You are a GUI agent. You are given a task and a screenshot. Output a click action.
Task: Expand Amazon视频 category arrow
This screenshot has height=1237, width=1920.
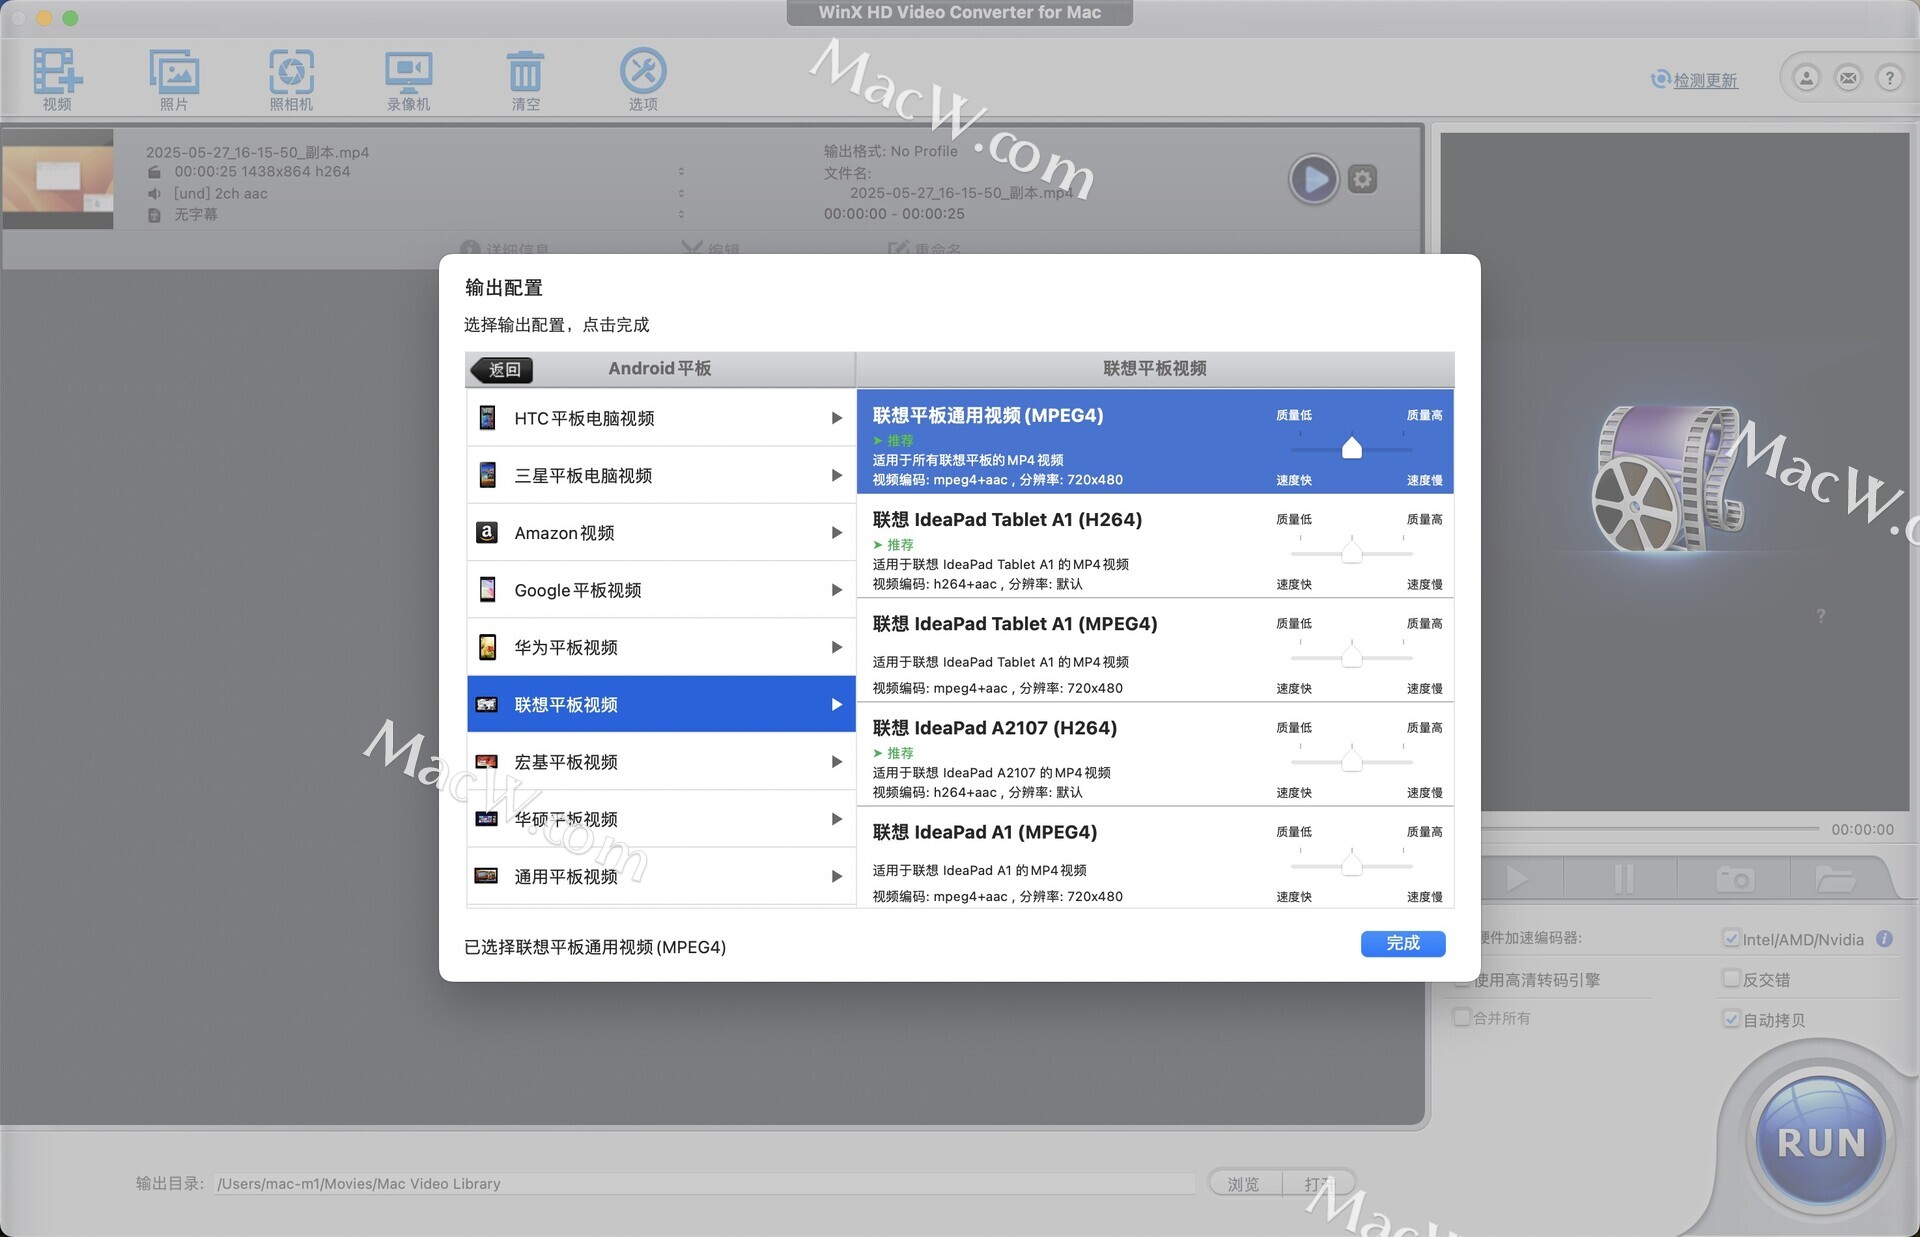[836, 533]
